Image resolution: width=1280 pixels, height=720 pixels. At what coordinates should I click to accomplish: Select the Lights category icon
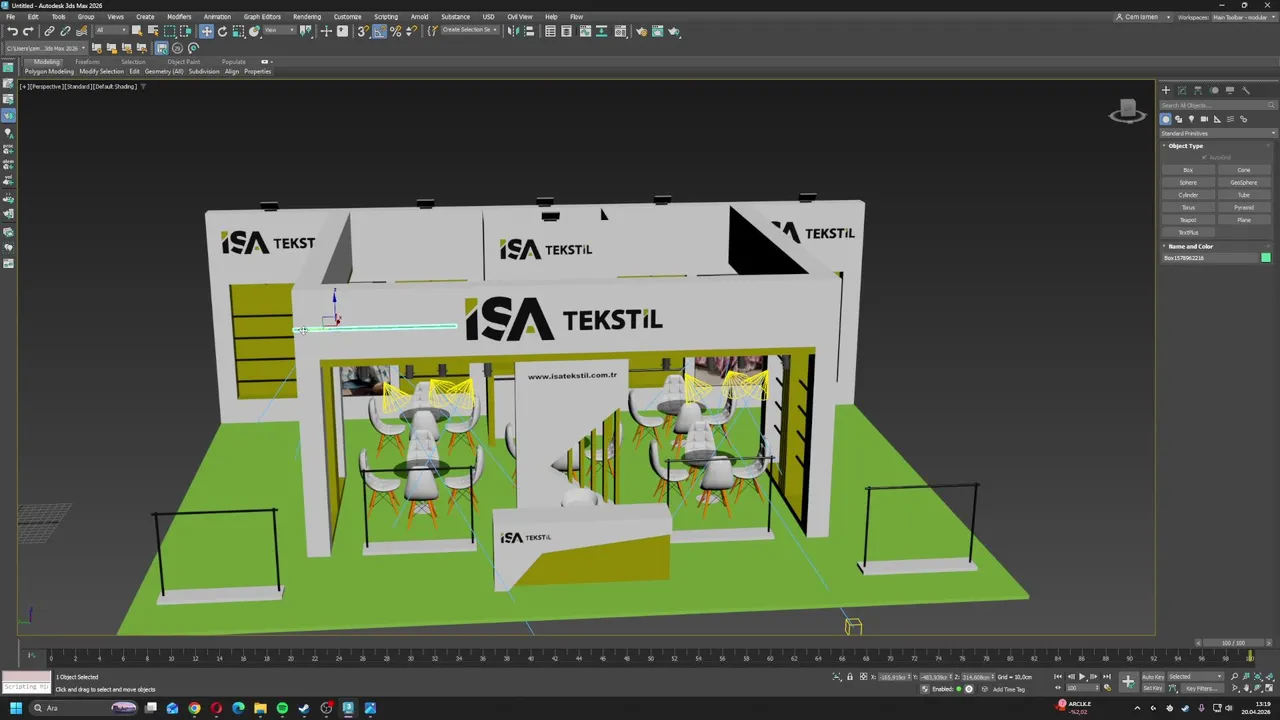point(1191,119)
